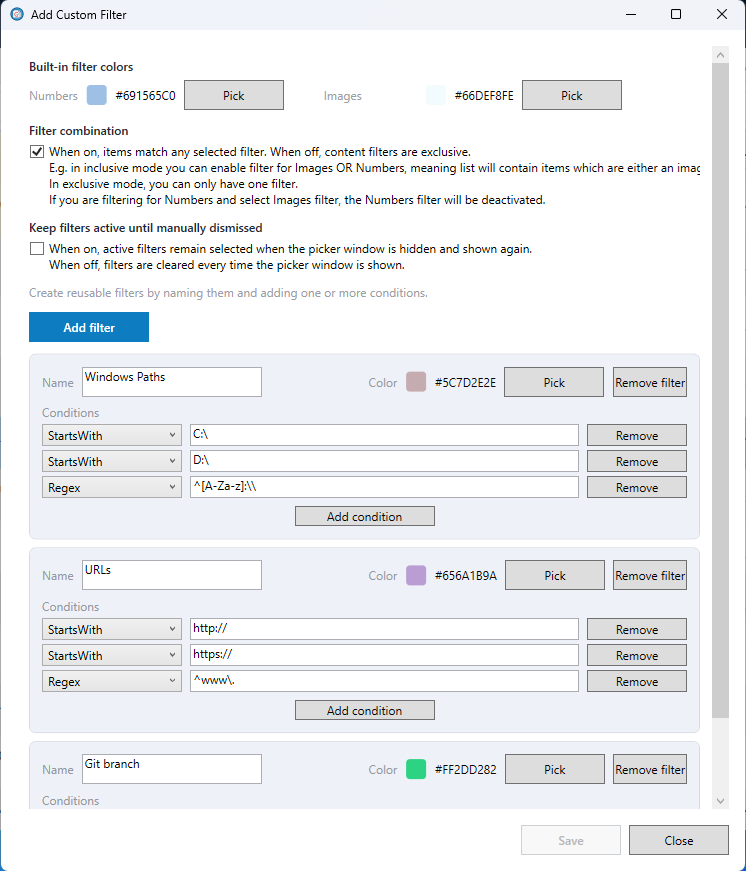Pick a new color for the Numbers filter
Screen dimensions: 746x871
pos(233,95)
